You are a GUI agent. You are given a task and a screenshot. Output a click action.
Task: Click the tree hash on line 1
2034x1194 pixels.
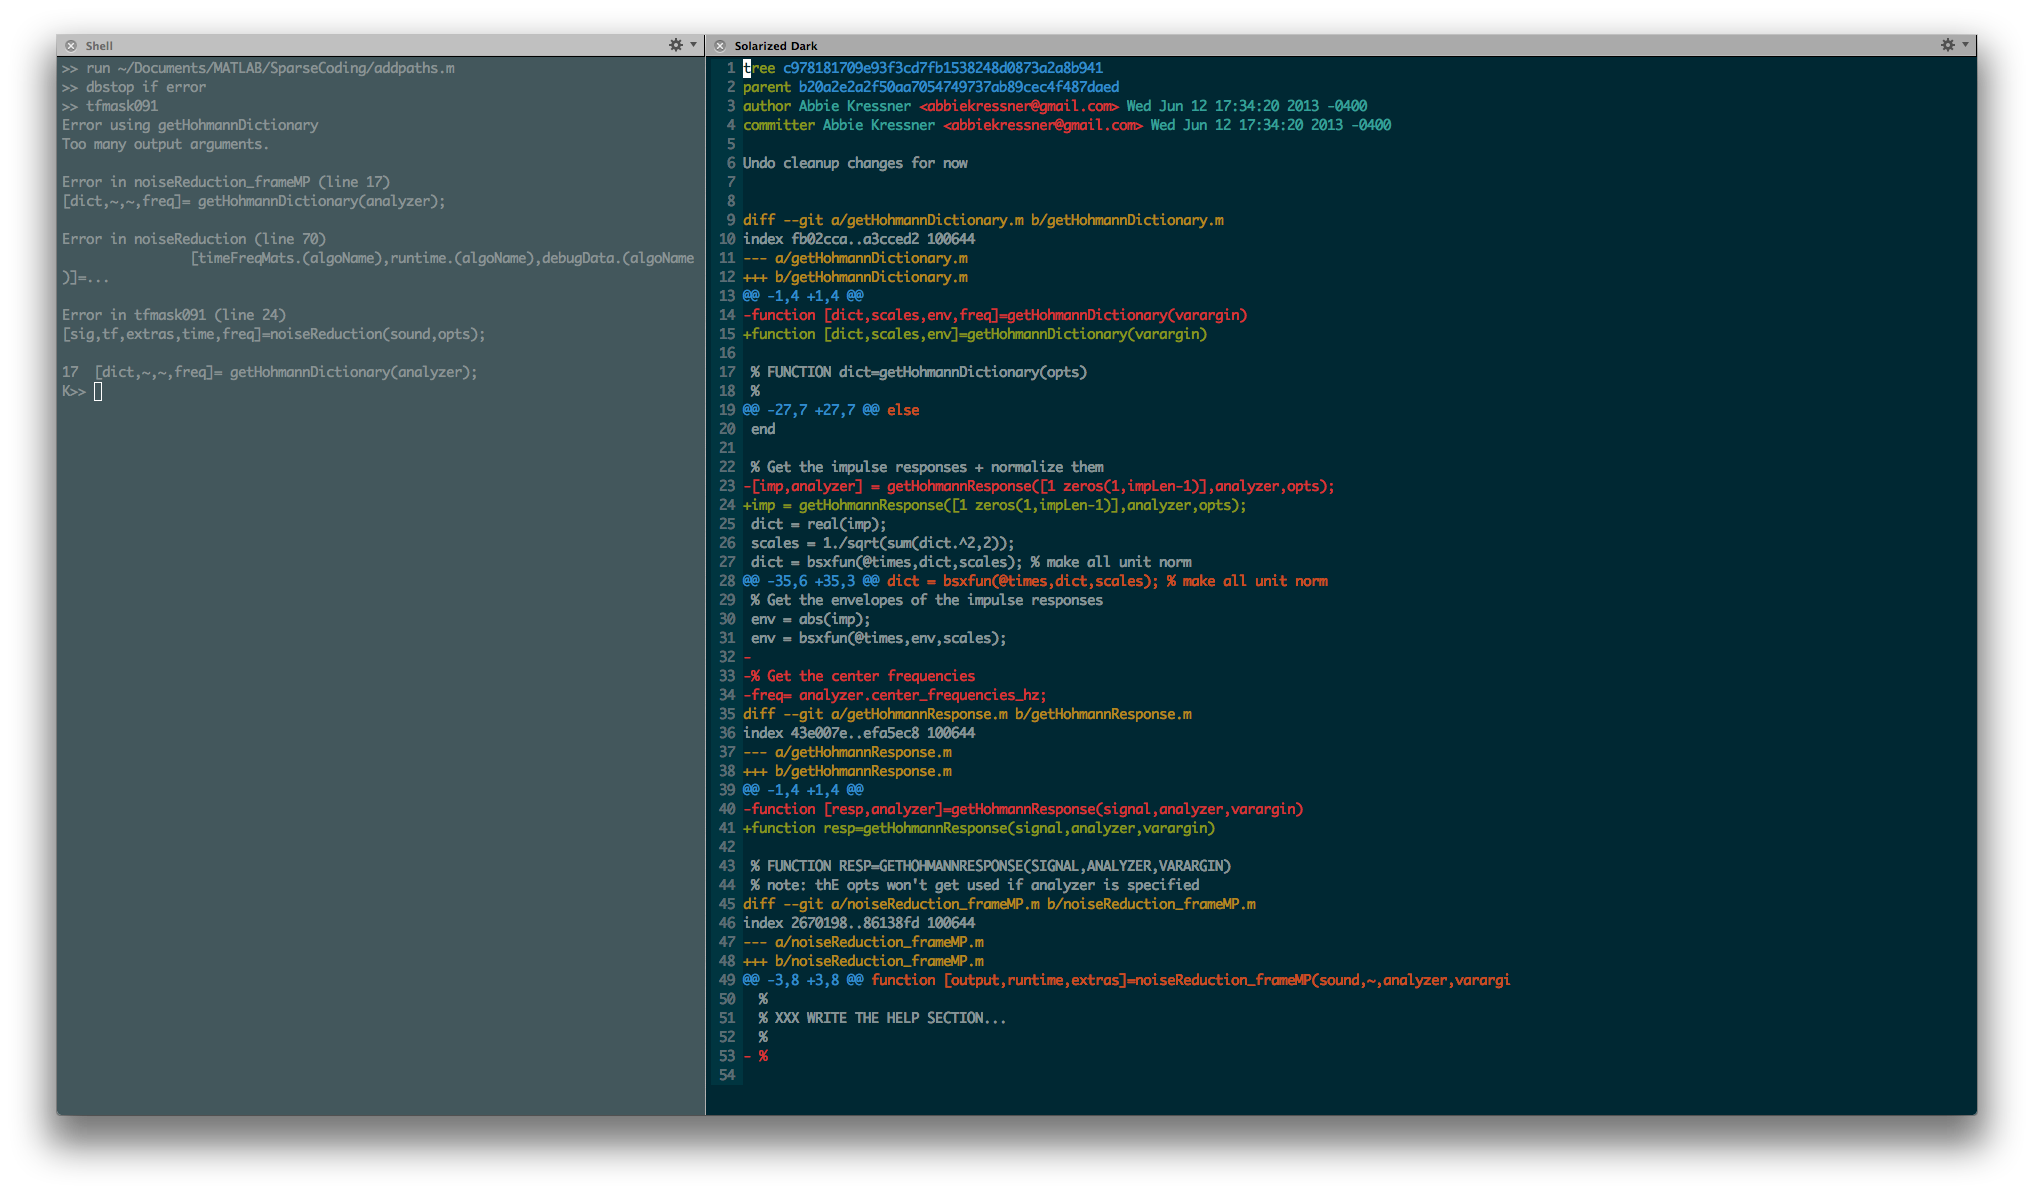pos(942,68)
